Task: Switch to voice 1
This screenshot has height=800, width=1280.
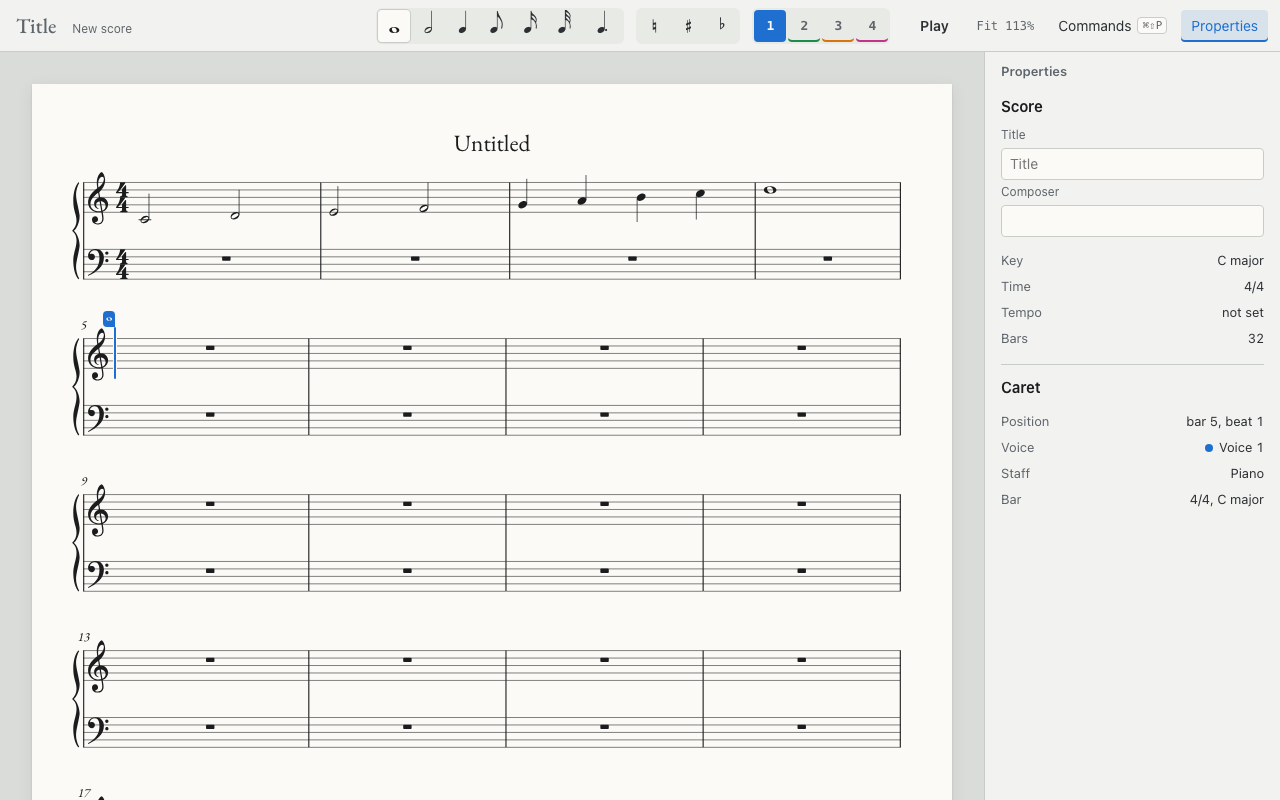Action: pos(770,26)
